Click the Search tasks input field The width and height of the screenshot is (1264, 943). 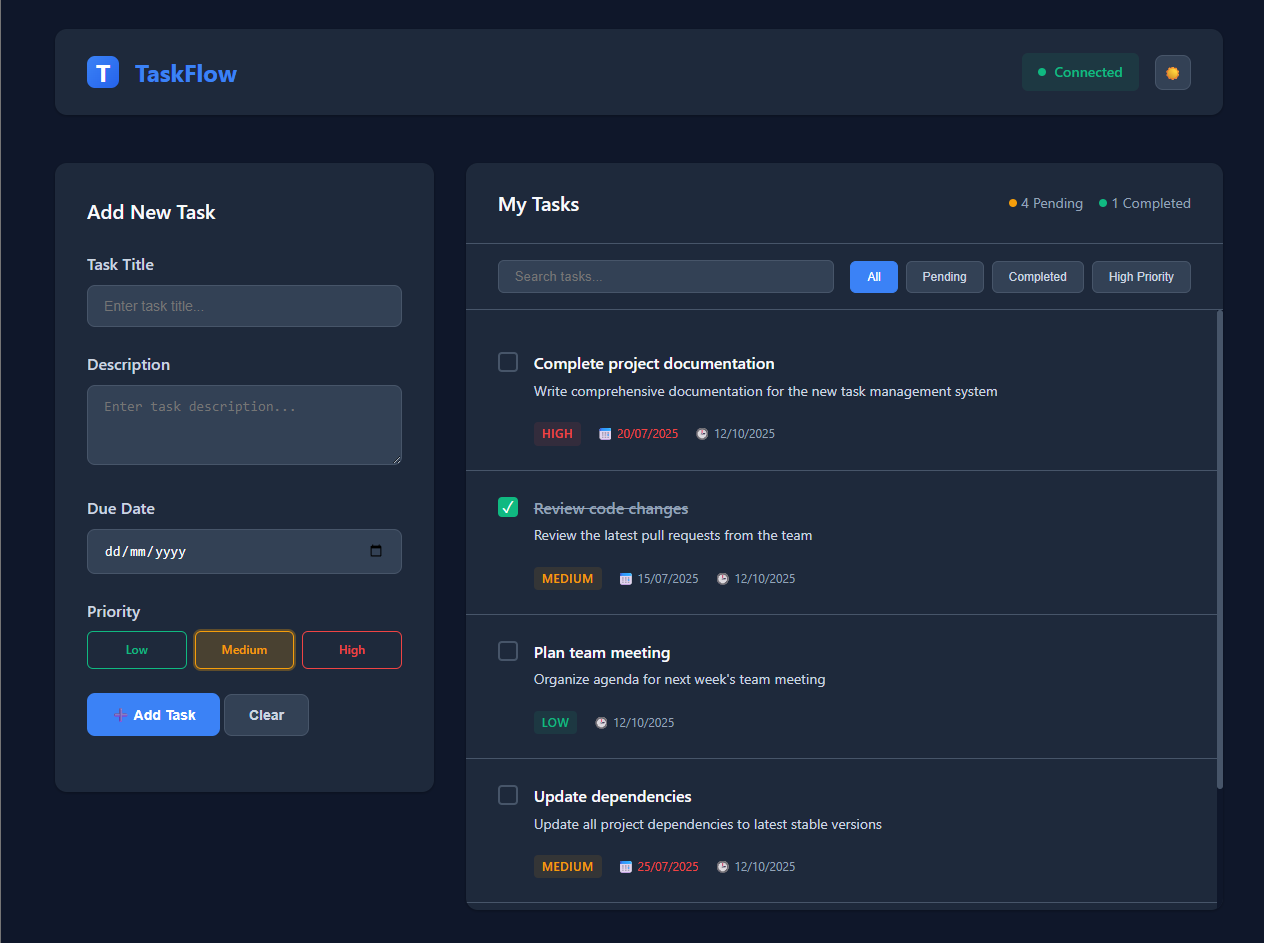[665, 276]
